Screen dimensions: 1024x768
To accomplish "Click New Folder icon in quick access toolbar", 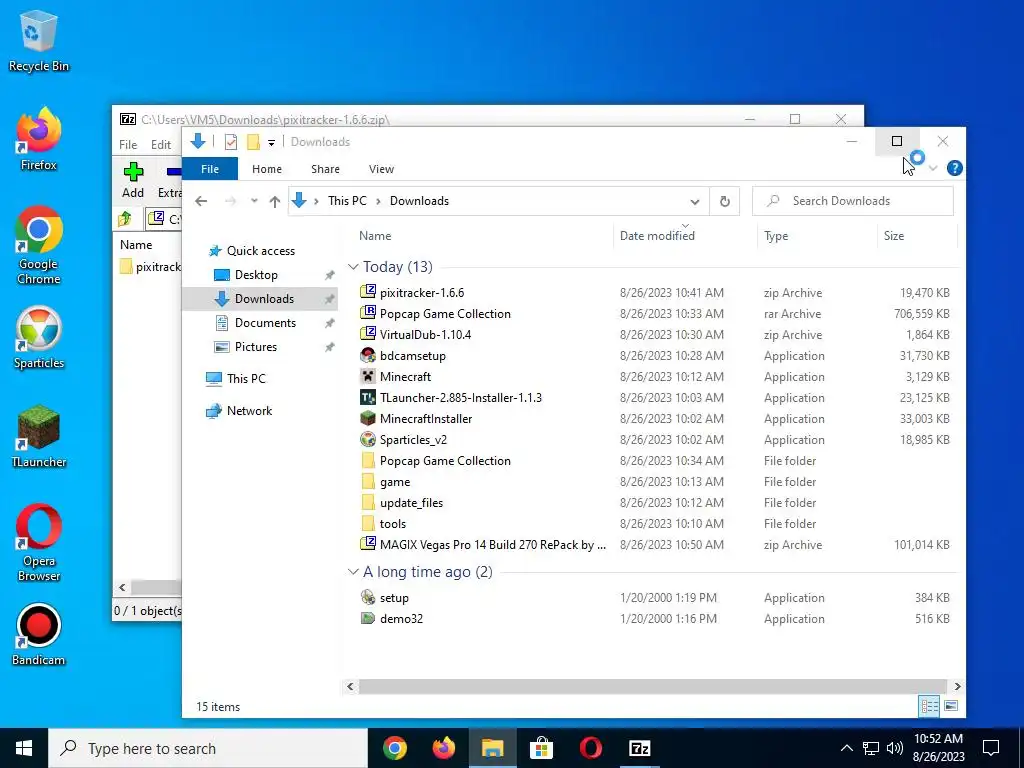I will [253, 142].
